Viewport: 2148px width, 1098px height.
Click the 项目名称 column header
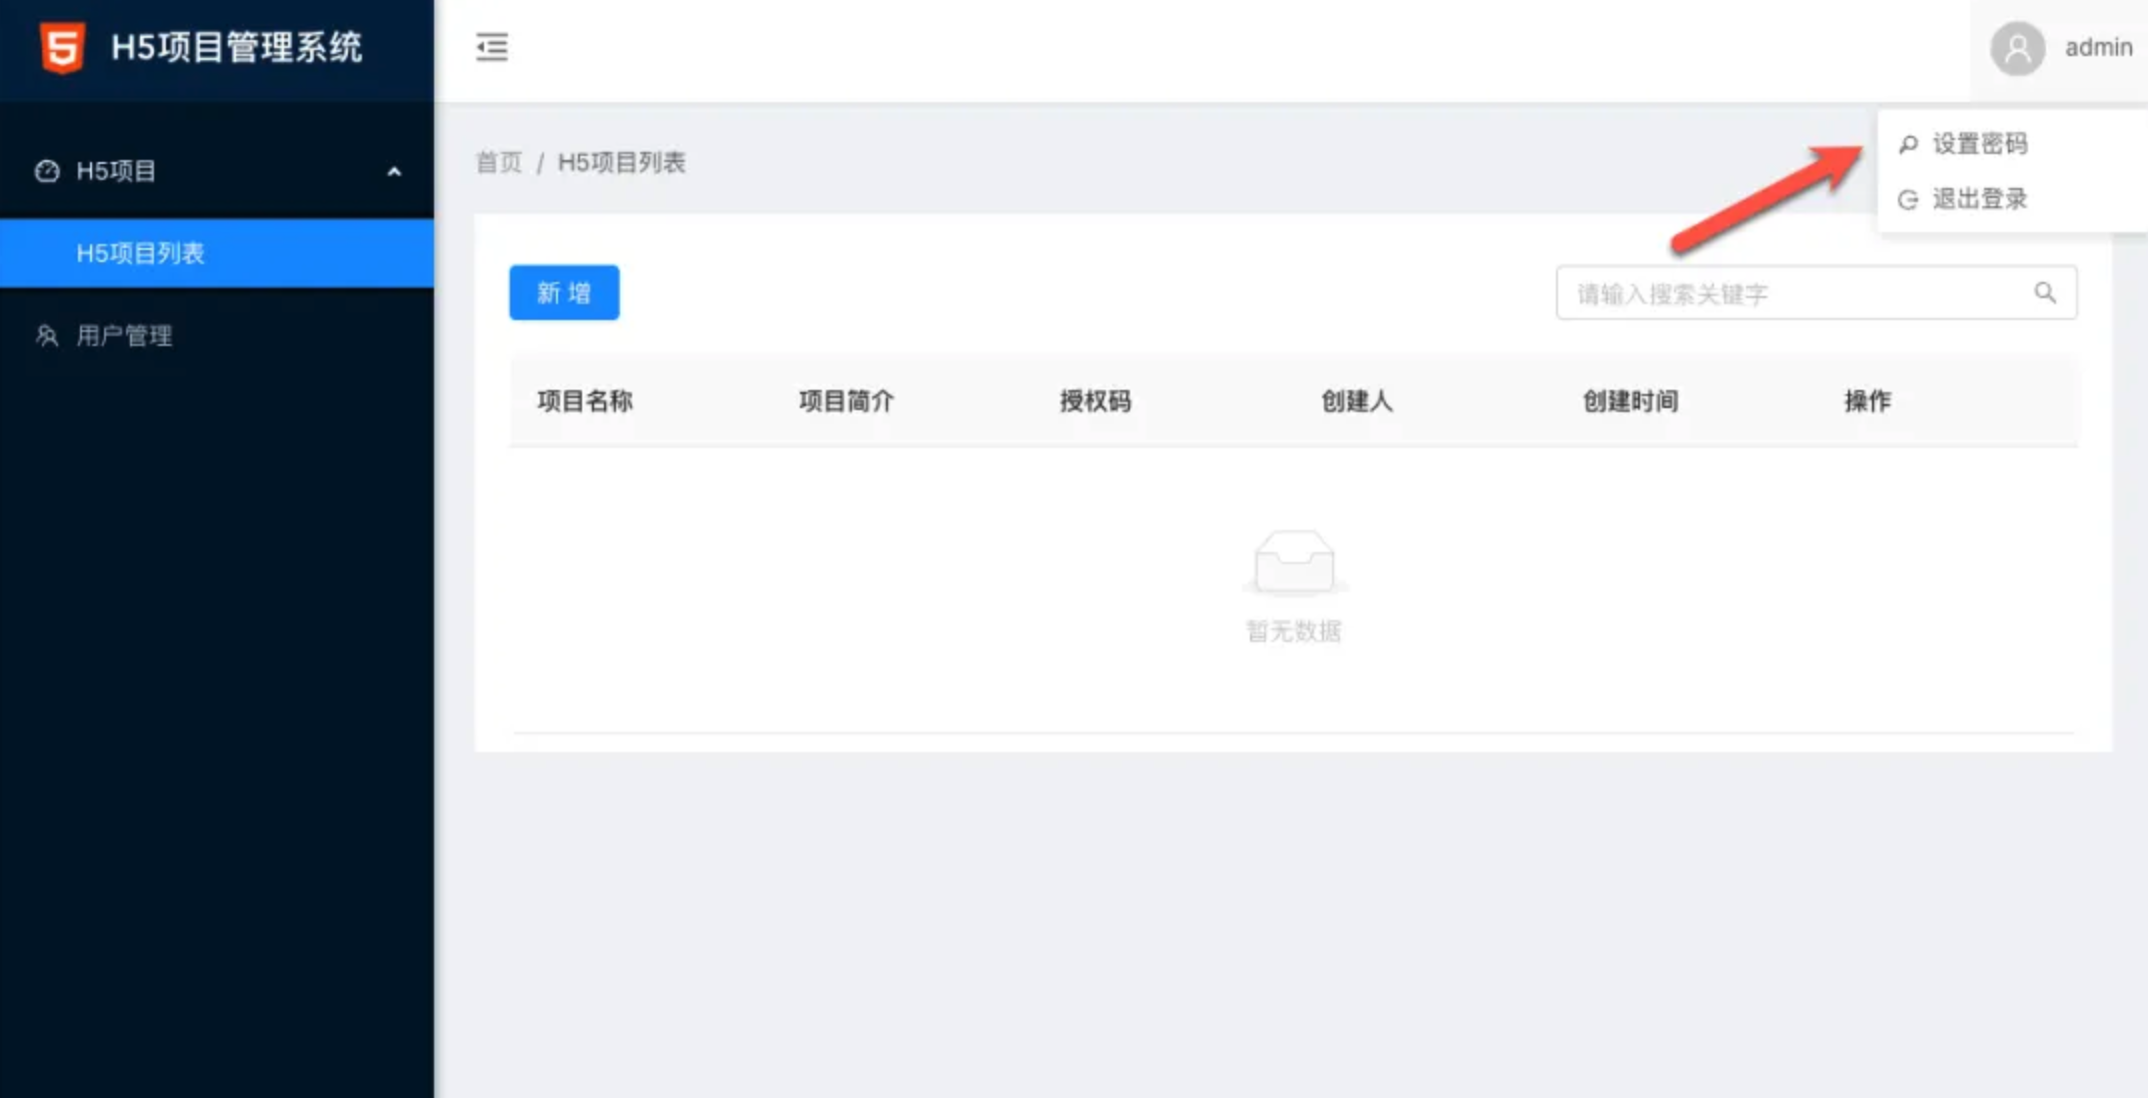(585, 401)
